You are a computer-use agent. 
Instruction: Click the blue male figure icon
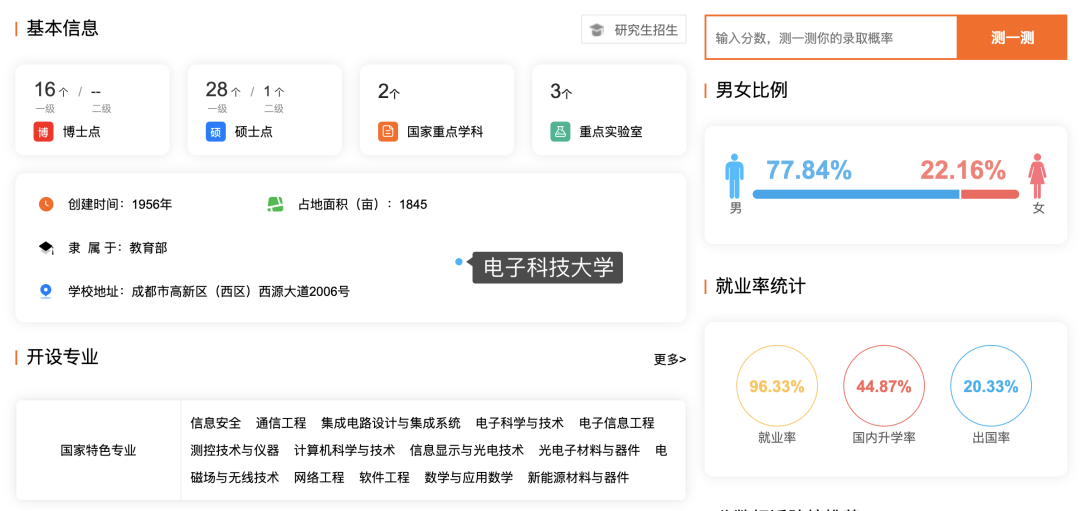pyautogui.click(x=735, y=176)
